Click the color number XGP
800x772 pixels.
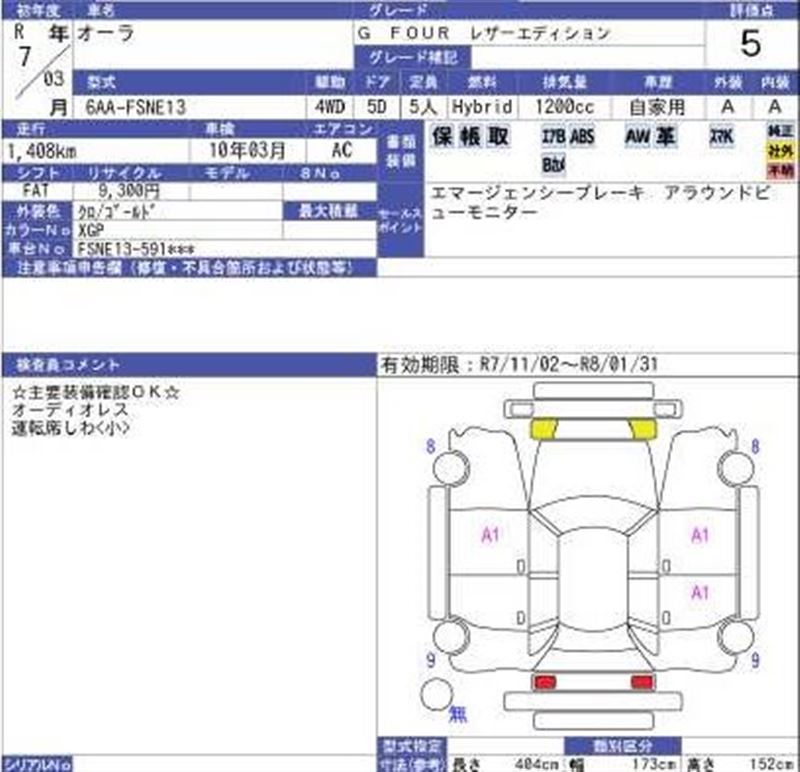[x=91, y=231]
